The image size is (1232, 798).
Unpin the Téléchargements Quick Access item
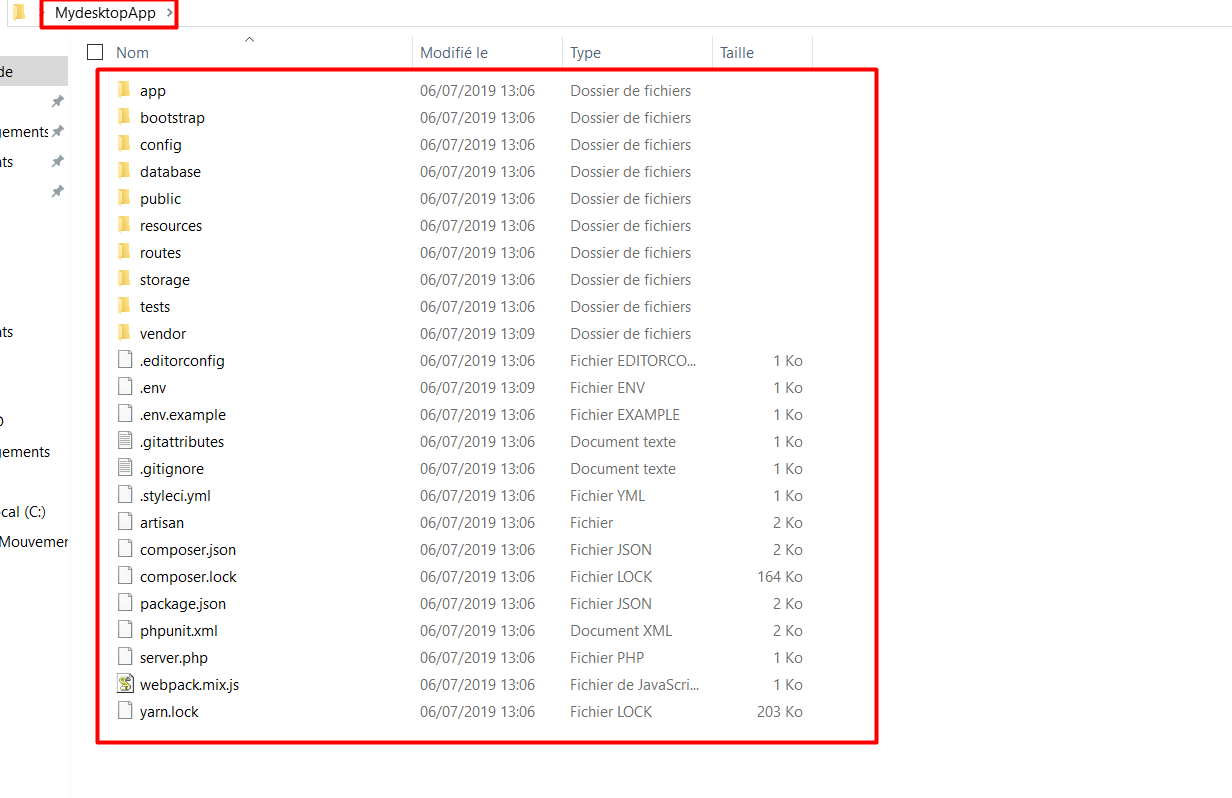coord(57,130)
